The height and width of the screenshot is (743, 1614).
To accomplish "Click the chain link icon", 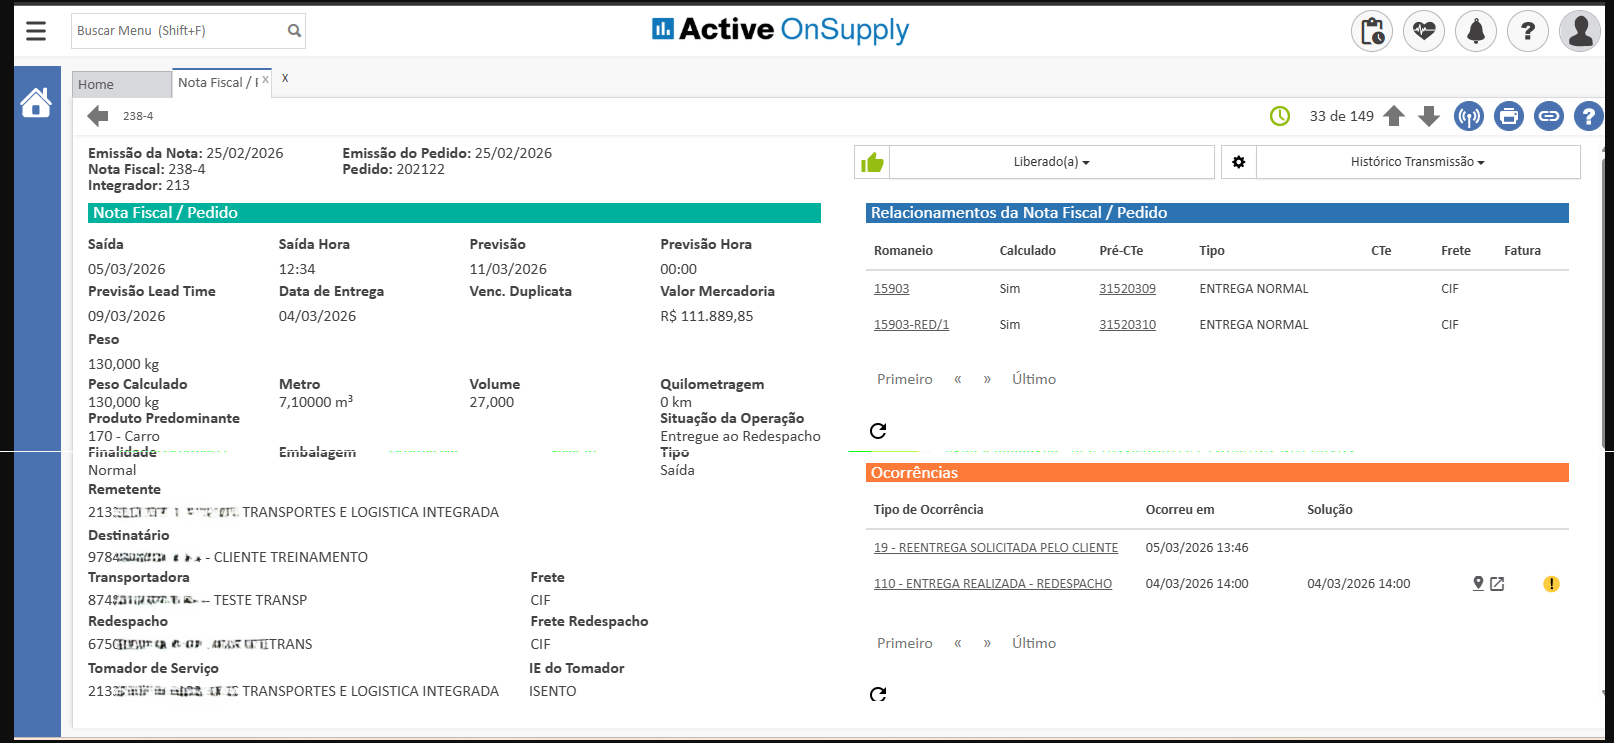I will click(x=1548, y=117).
